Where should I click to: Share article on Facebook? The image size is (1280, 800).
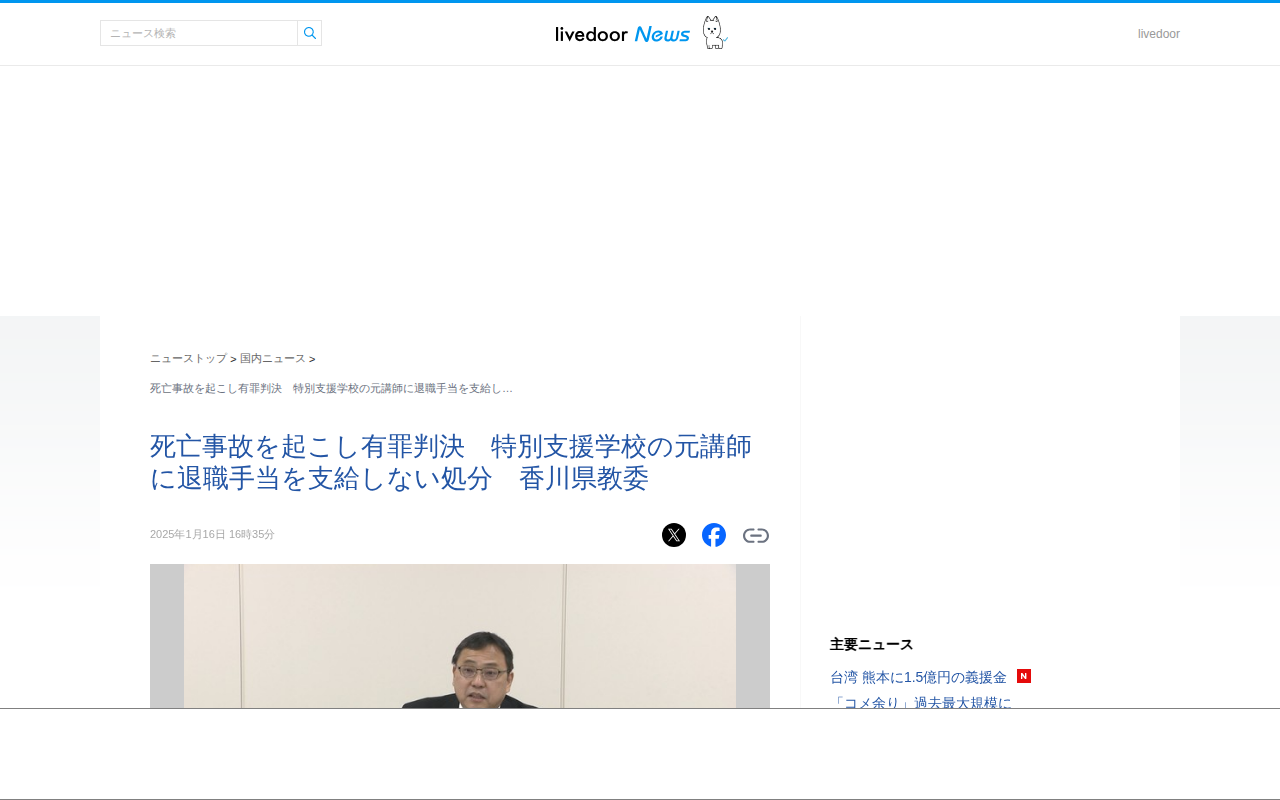click(x=714, y=535)
